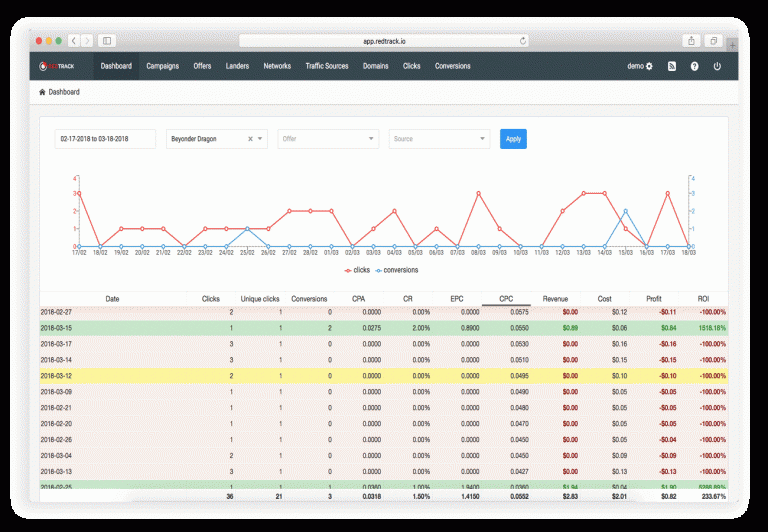This screenshot has width=768, height=532.
Task: Click the RedTrack logo
Action: pos(58,66)
